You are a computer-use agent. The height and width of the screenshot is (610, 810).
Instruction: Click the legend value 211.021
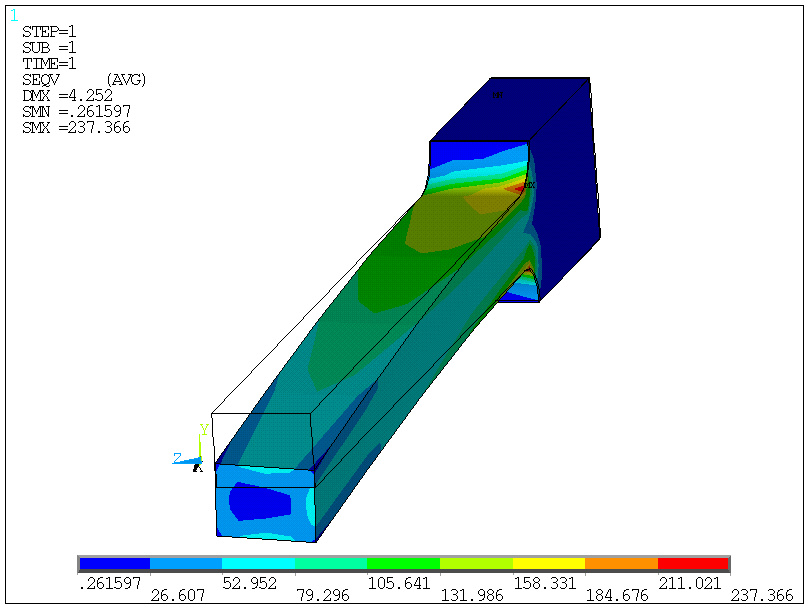(690, 583)
